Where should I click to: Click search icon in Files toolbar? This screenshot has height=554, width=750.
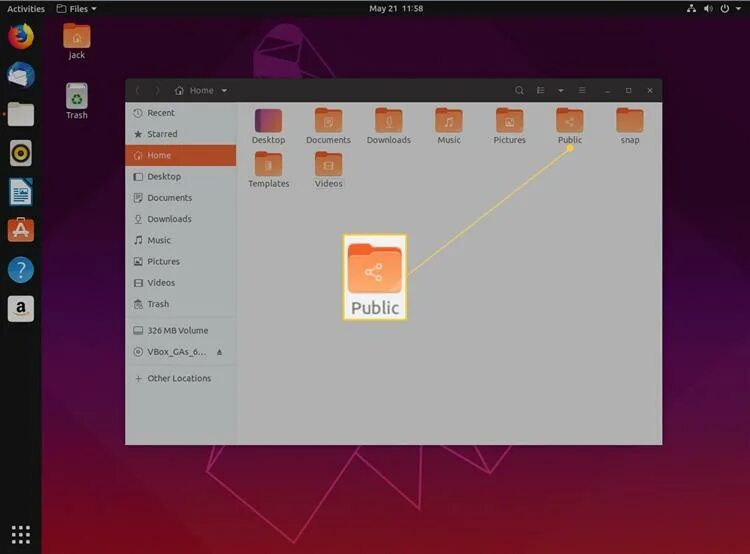(x=519, y=90)
